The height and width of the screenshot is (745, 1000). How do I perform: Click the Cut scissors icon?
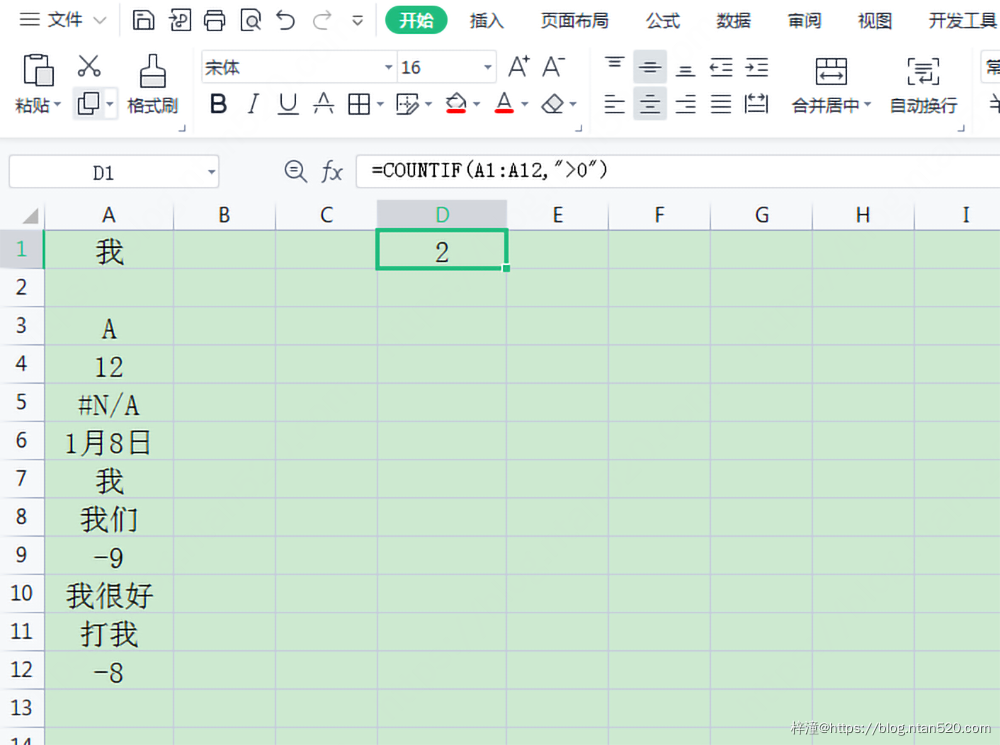tap(89, 66)
